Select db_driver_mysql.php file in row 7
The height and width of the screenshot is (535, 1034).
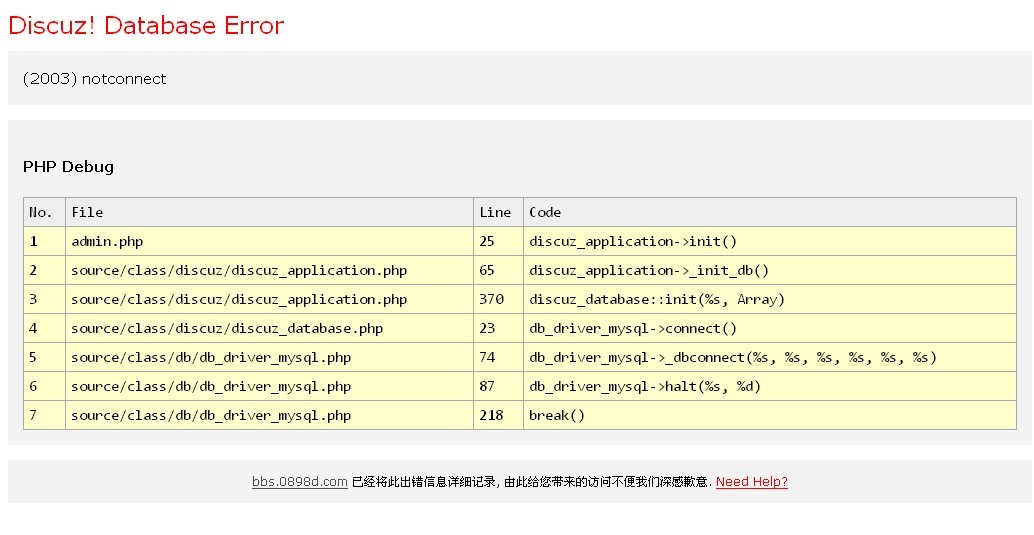point(269,416)
